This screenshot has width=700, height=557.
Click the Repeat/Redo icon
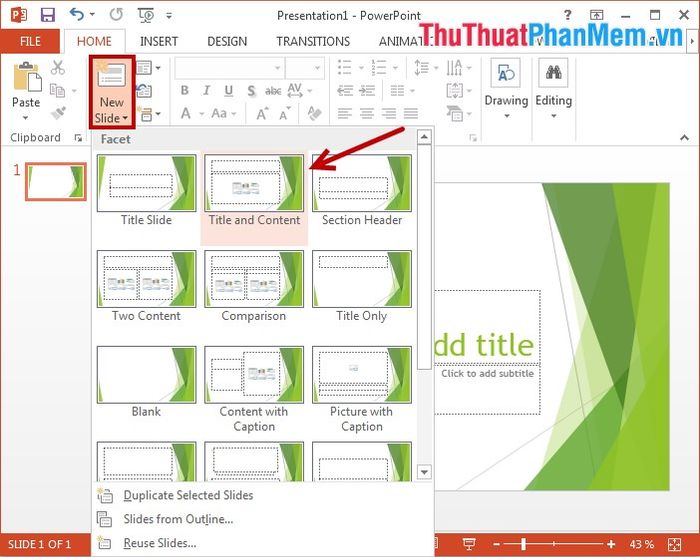coord(116,15)
